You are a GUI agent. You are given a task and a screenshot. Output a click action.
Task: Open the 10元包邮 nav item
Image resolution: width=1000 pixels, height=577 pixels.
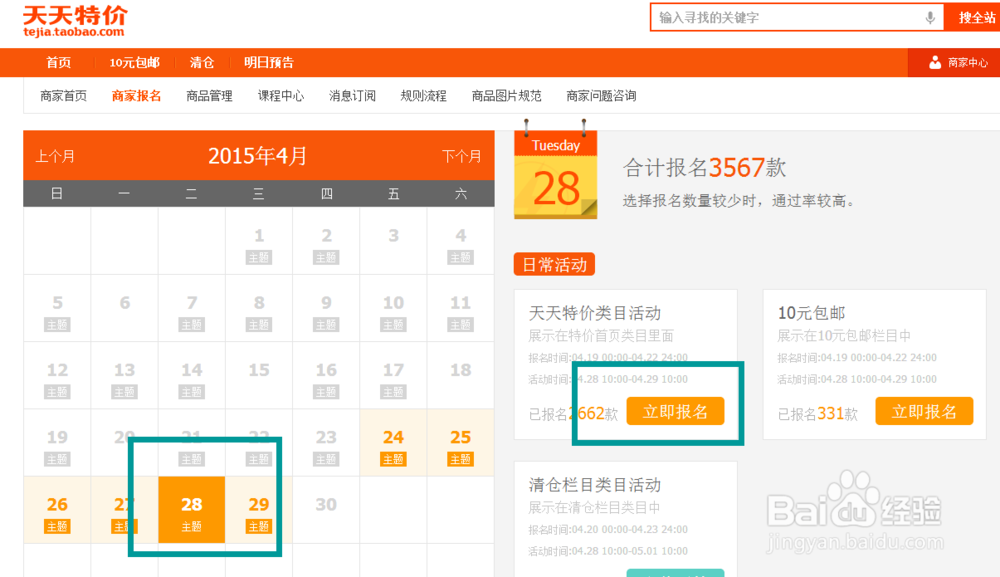[x=135, y=62]
